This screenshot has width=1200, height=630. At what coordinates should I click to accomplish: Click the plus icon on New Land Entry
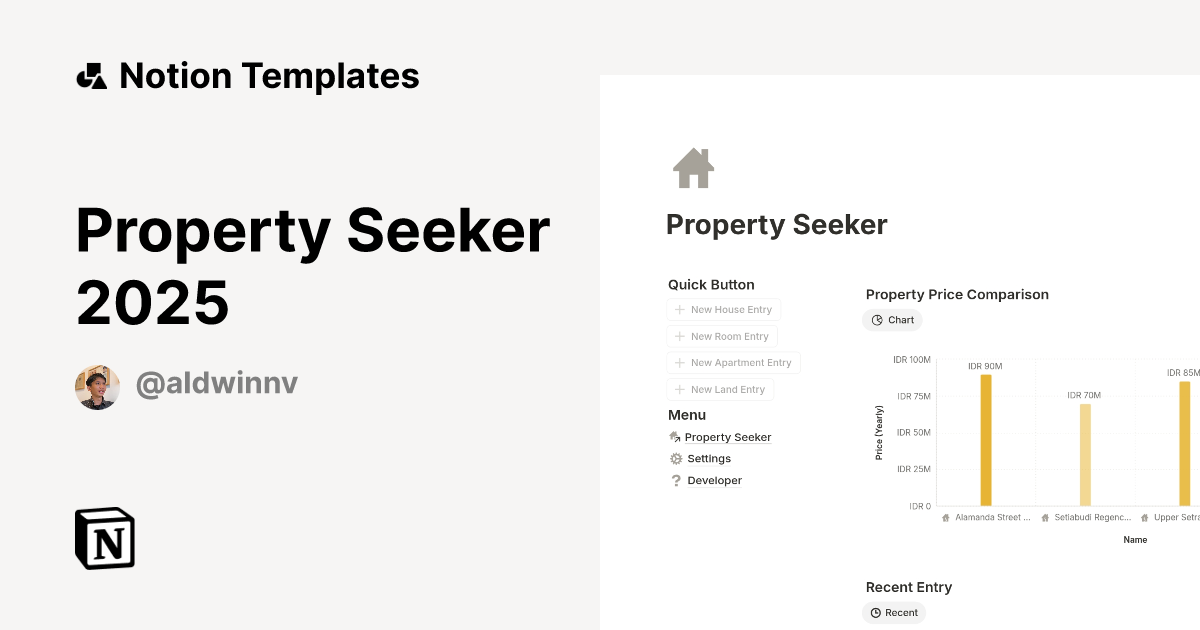[678, 389]
